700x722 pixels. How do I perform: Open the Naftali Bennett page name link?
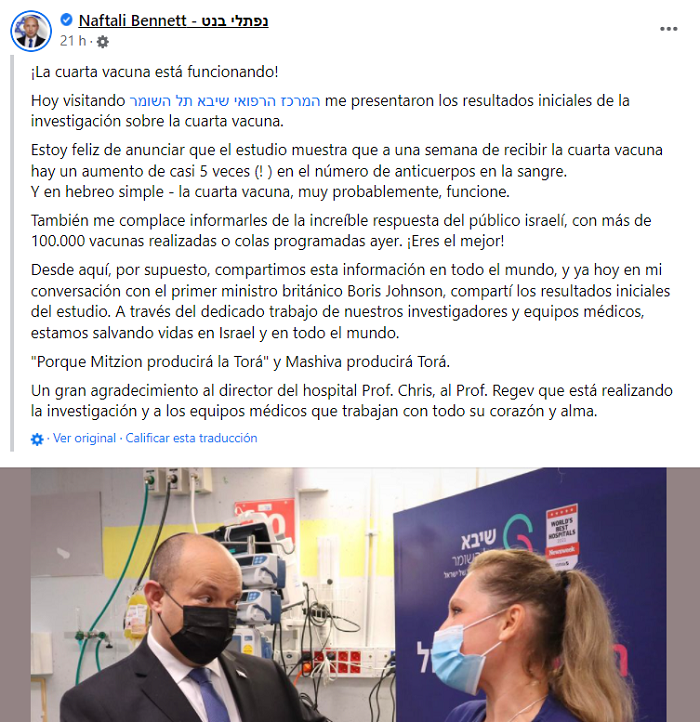click(x=173, y=21)
